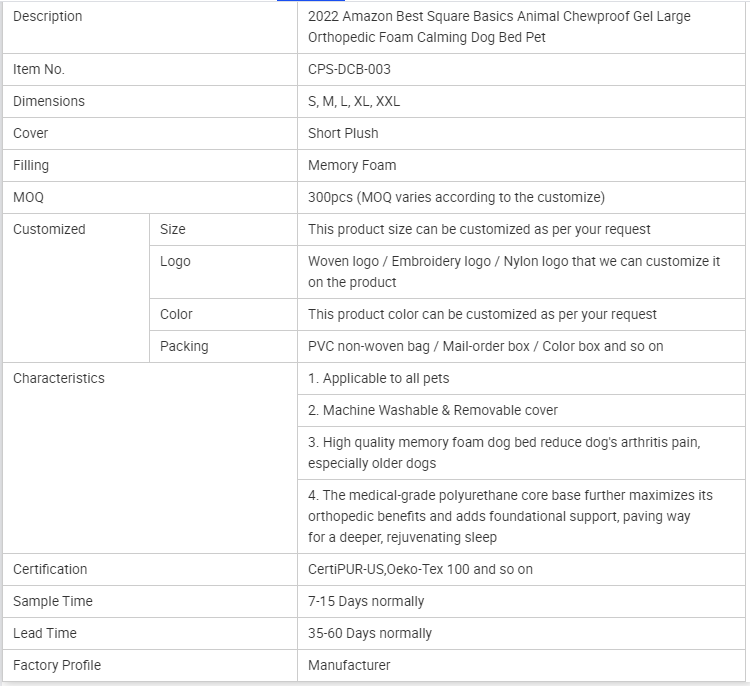Select the Size sub-label cell
750x686 pixels.
coord(173,230)
